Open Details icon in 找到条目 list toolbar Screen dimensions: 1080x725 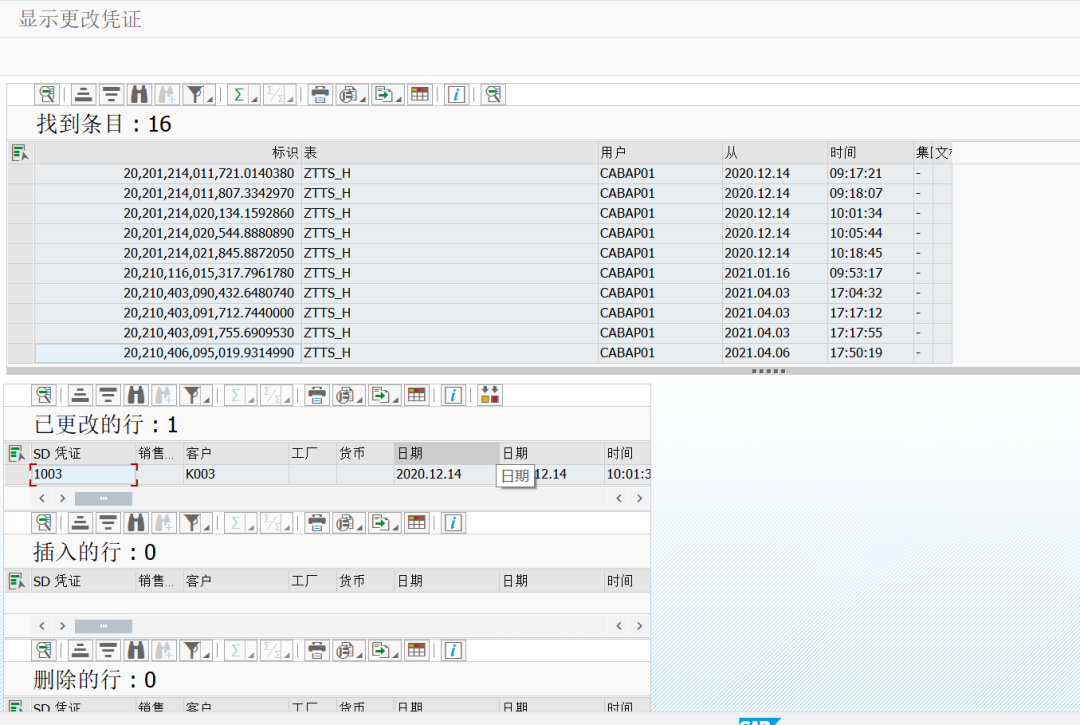47,94
